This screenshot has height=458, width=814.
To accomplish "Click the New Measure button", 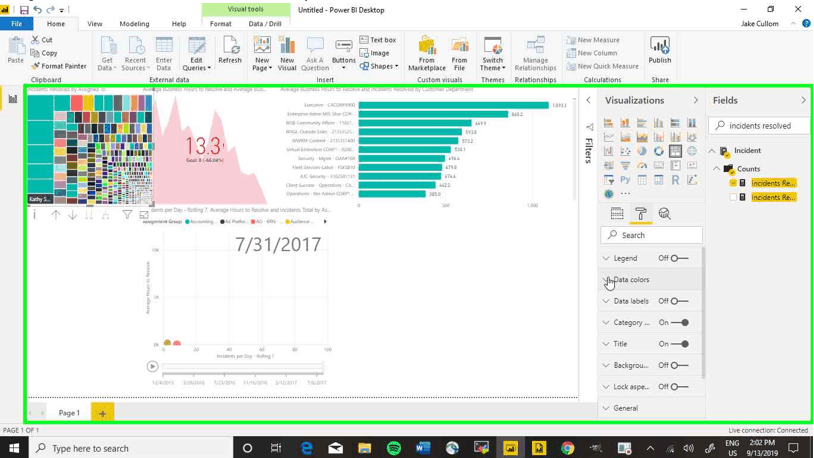I will coord(593,39).
